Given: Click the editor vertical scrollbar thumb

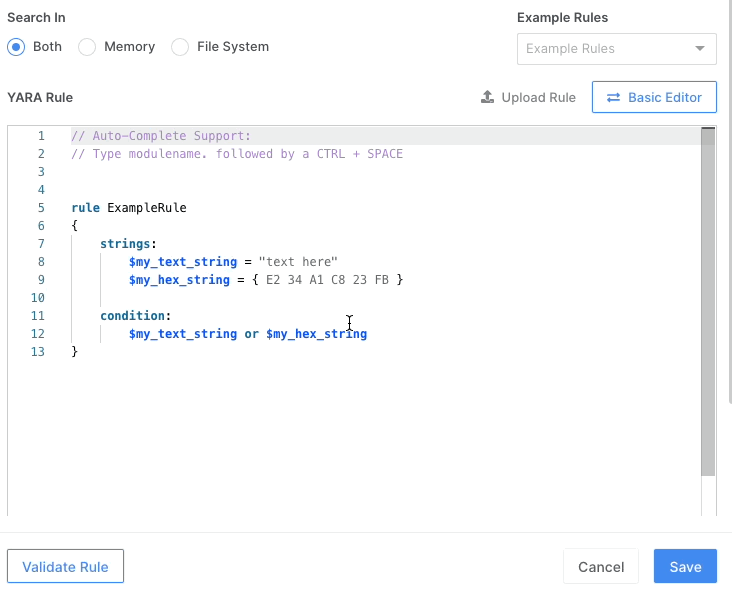Looking at the screenshot, I should [x=708, y=300].
